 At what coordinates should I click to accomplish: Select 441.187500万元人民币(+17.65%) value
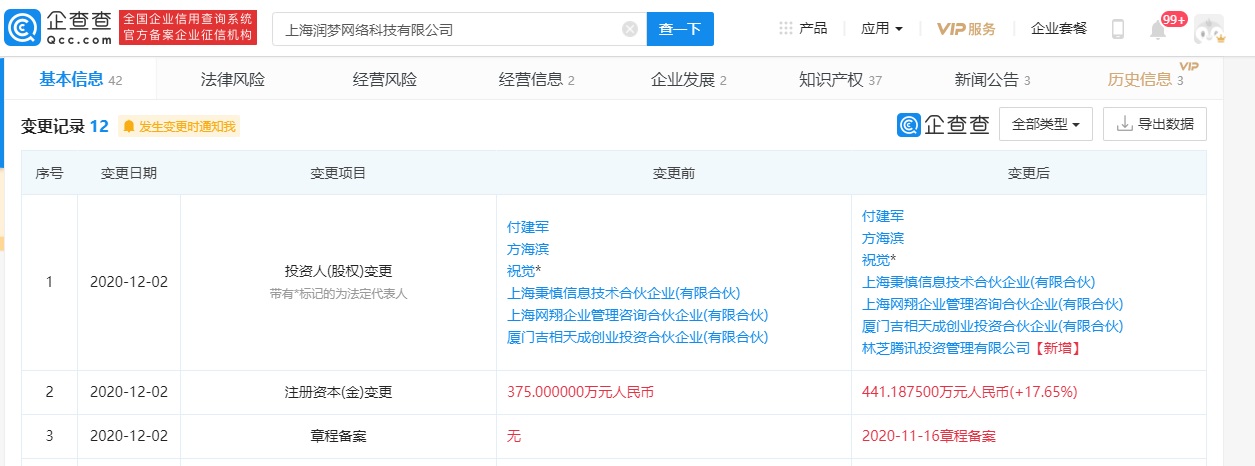969,393
